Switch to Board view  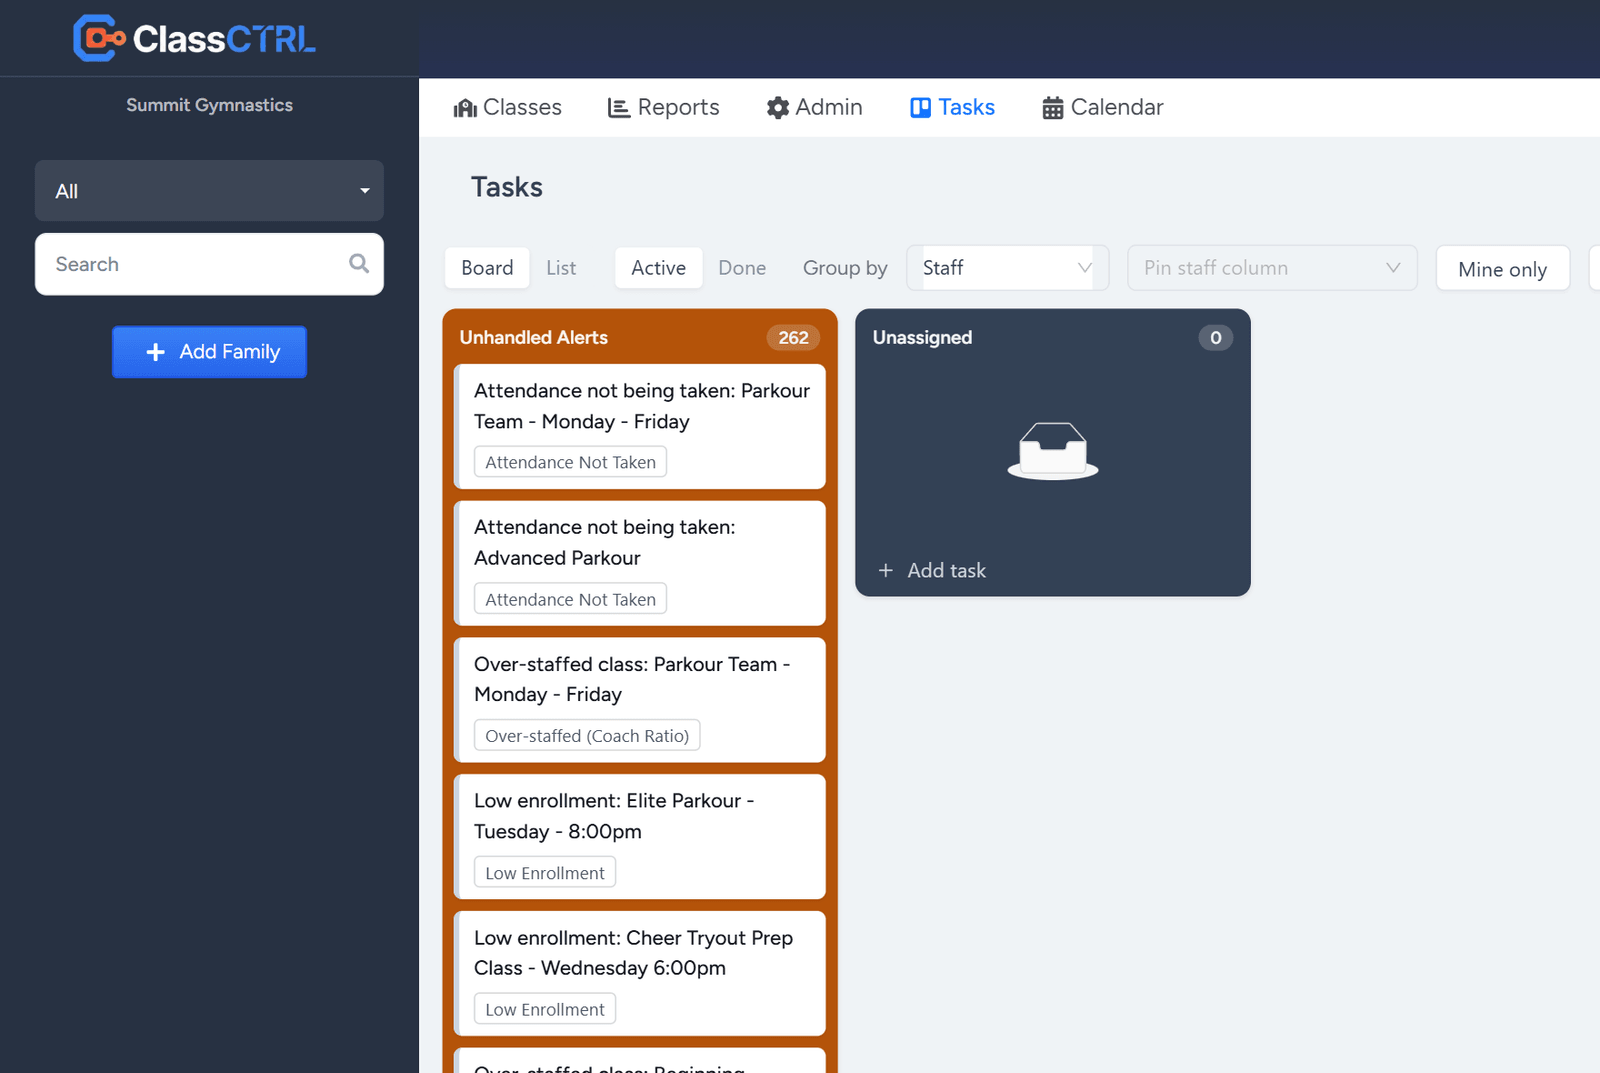[x=487, y=268]
